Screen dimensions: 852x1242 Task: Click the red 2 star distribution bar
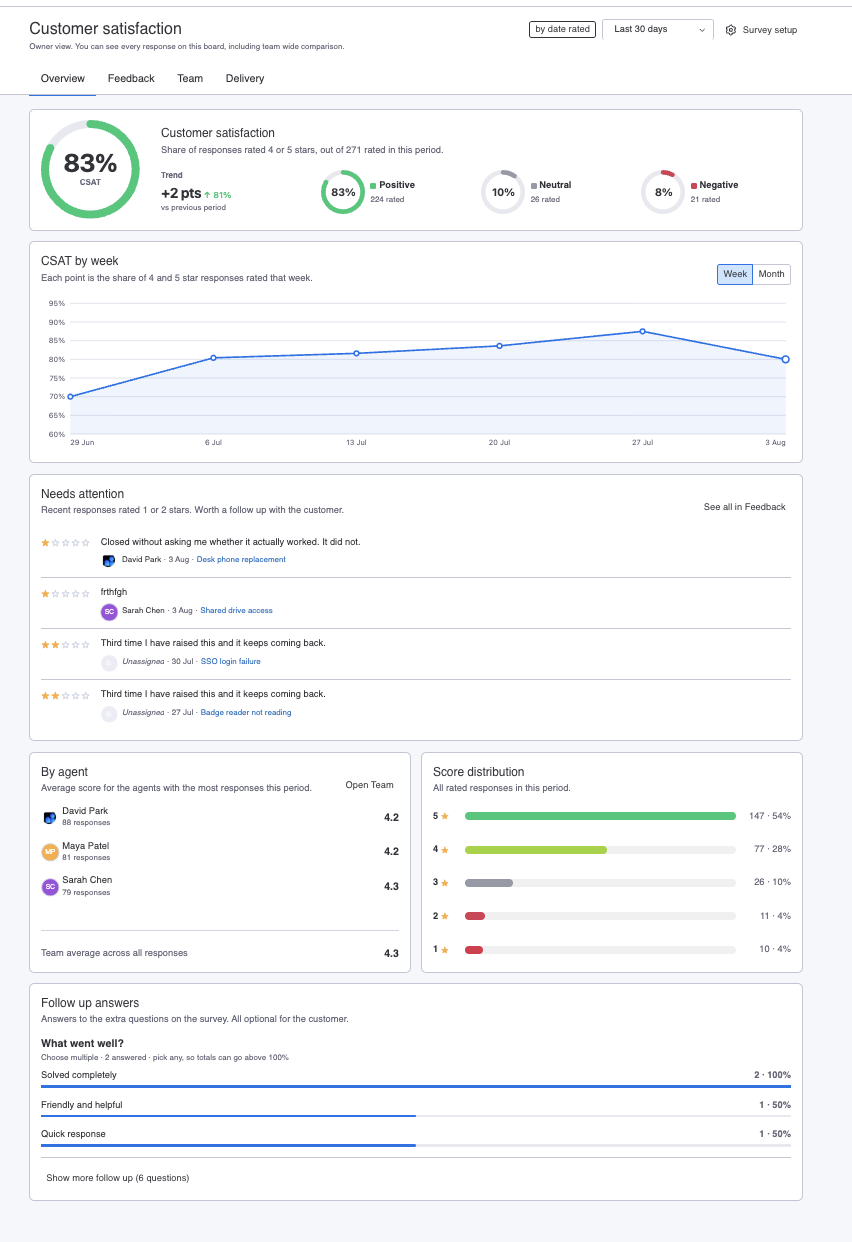click(x=475, y=916)
